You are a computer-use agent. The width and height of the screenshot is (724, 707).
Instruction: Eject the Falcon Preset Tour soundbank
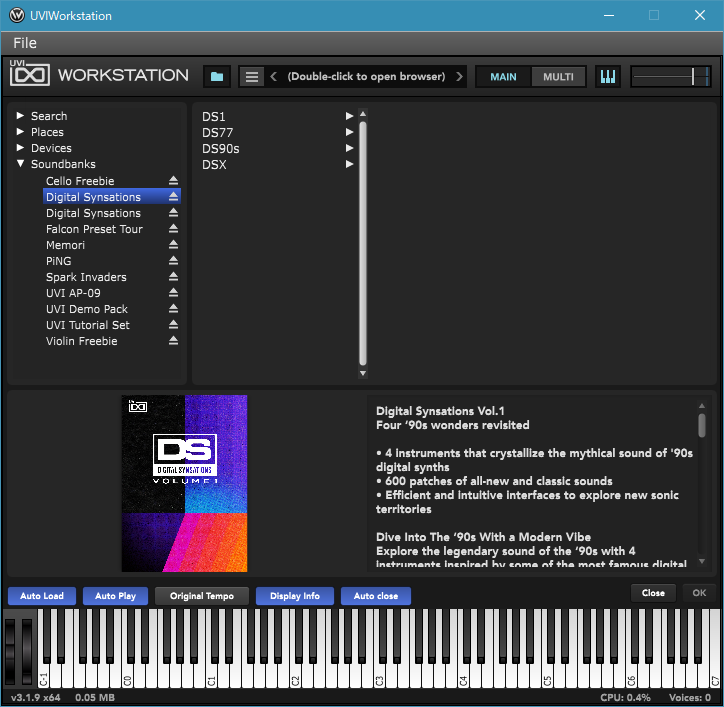[173, 229]
